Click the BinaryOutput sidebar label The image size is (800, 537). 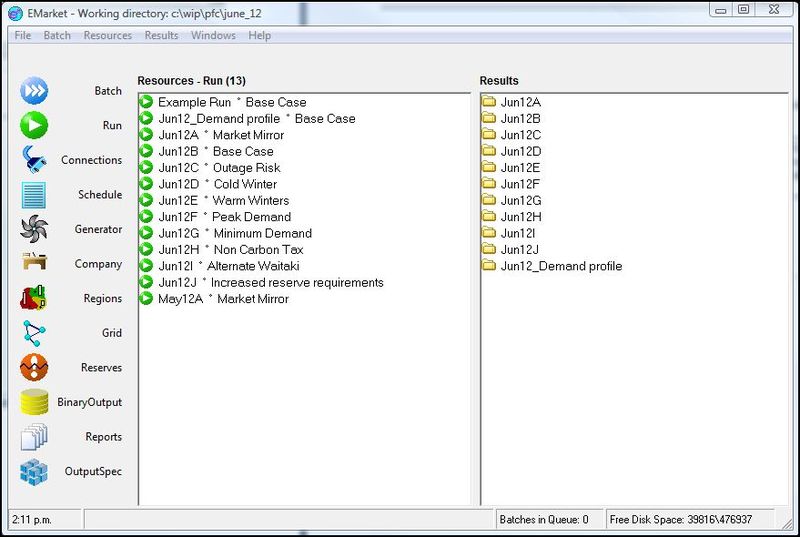coord(90,402)
